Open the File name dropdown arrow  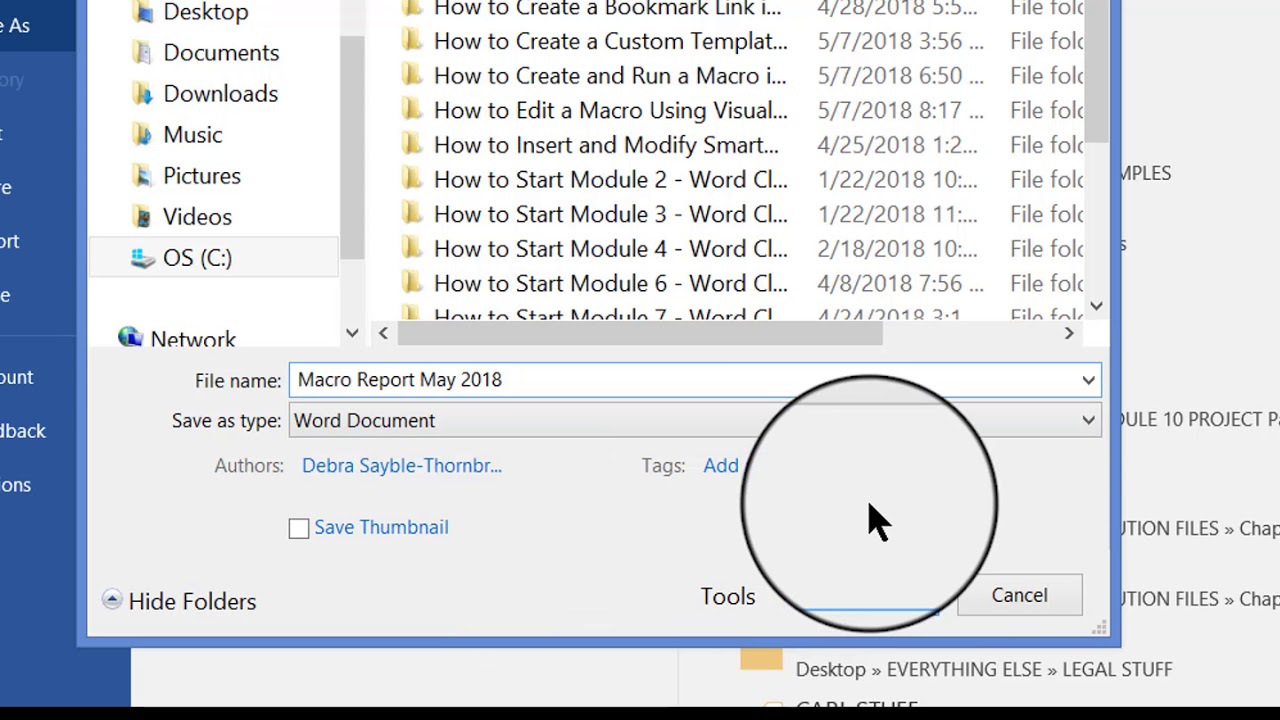tap(1088, 380)
